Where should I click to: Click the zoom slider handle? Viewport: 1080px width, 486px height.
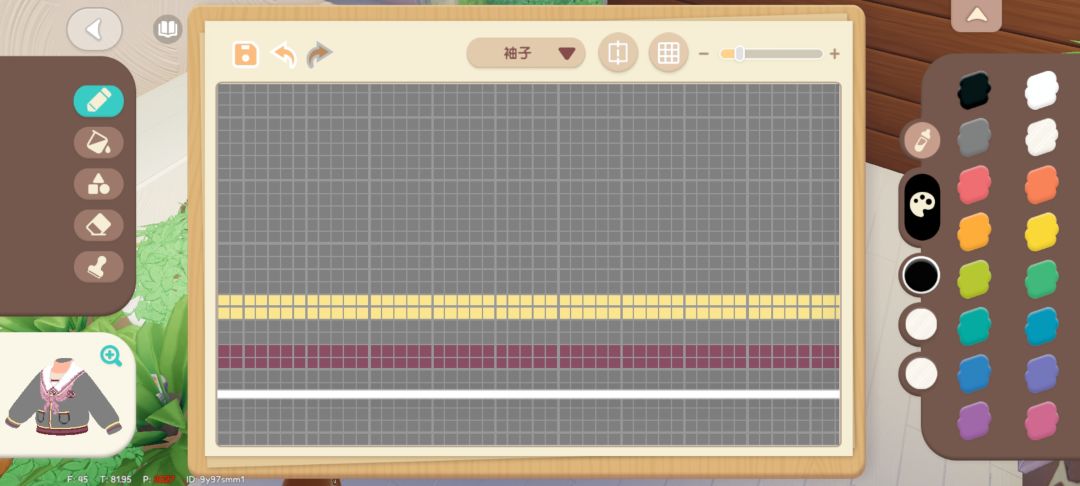tap(739, 54)
